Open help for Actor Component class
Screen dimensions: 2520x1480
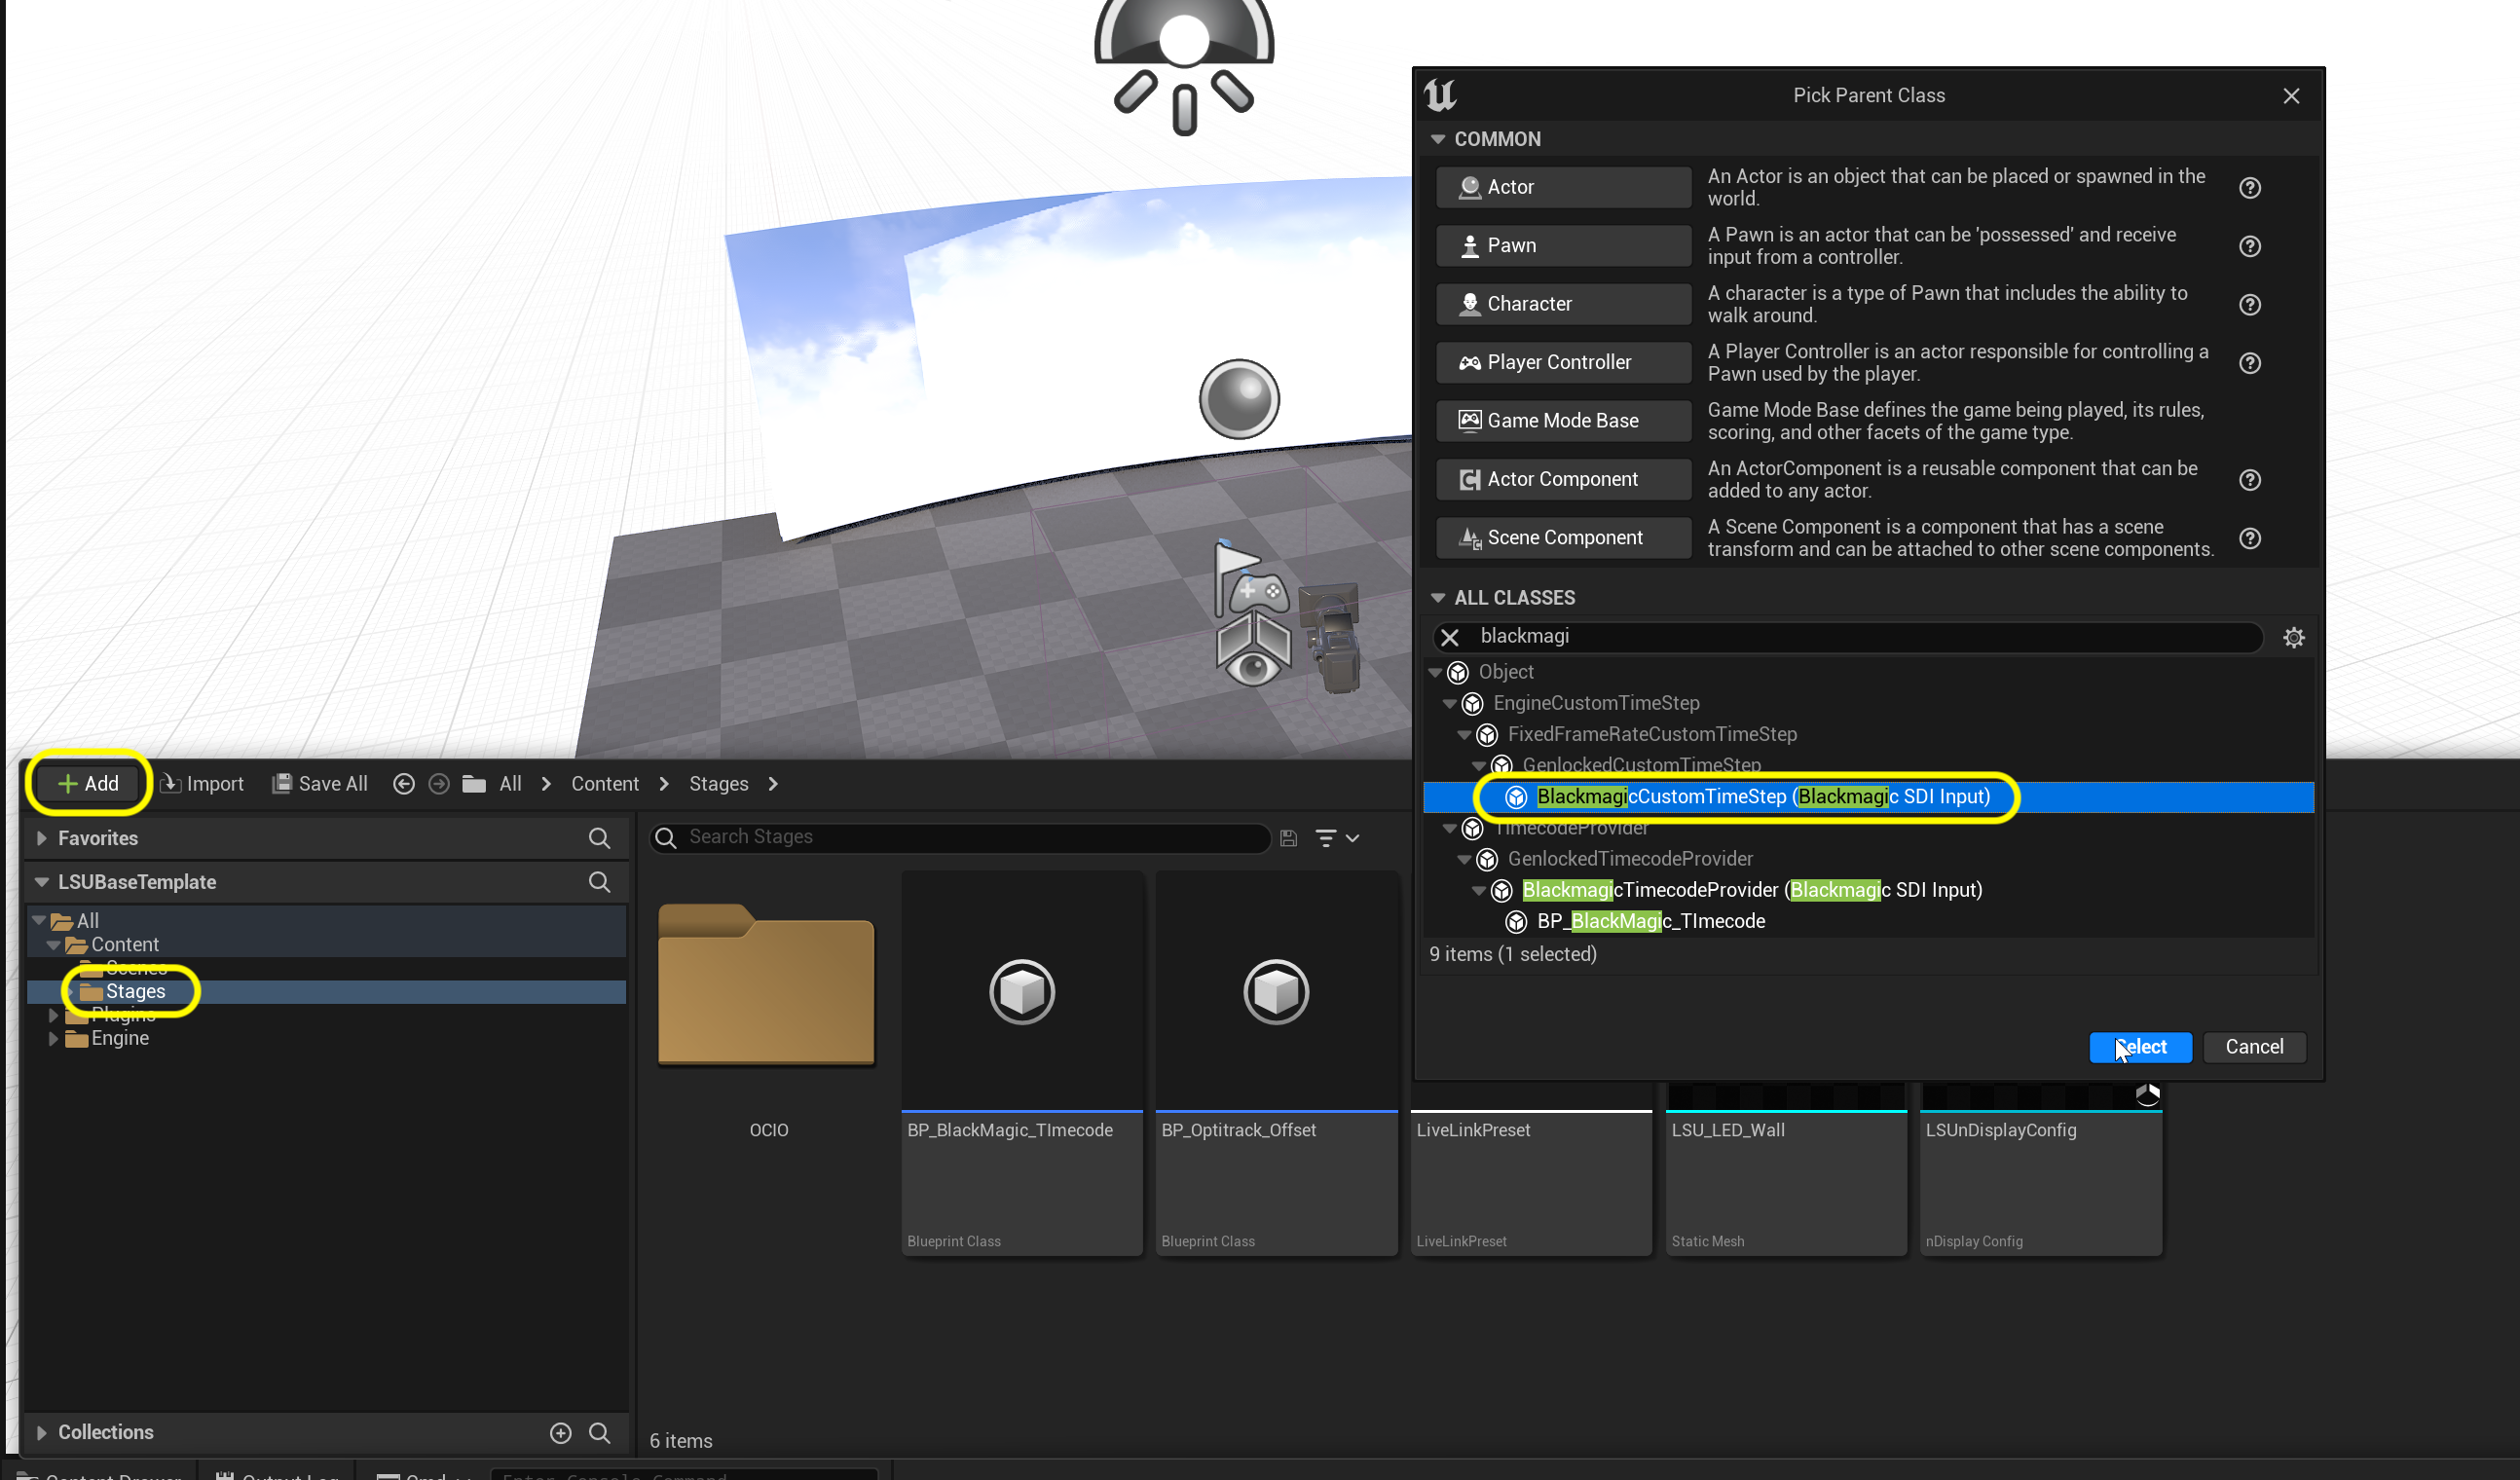click(x=2250, y=480)
